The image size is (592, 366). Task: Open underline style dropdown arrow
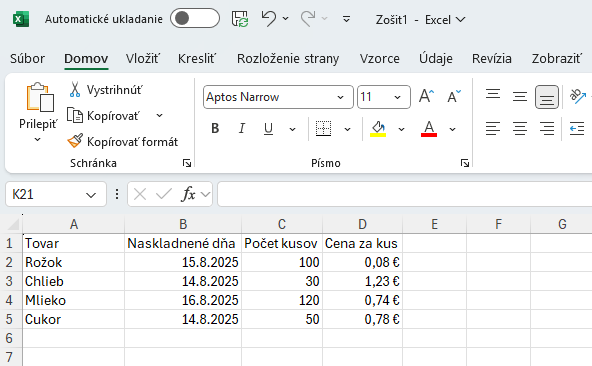point(292,129)
